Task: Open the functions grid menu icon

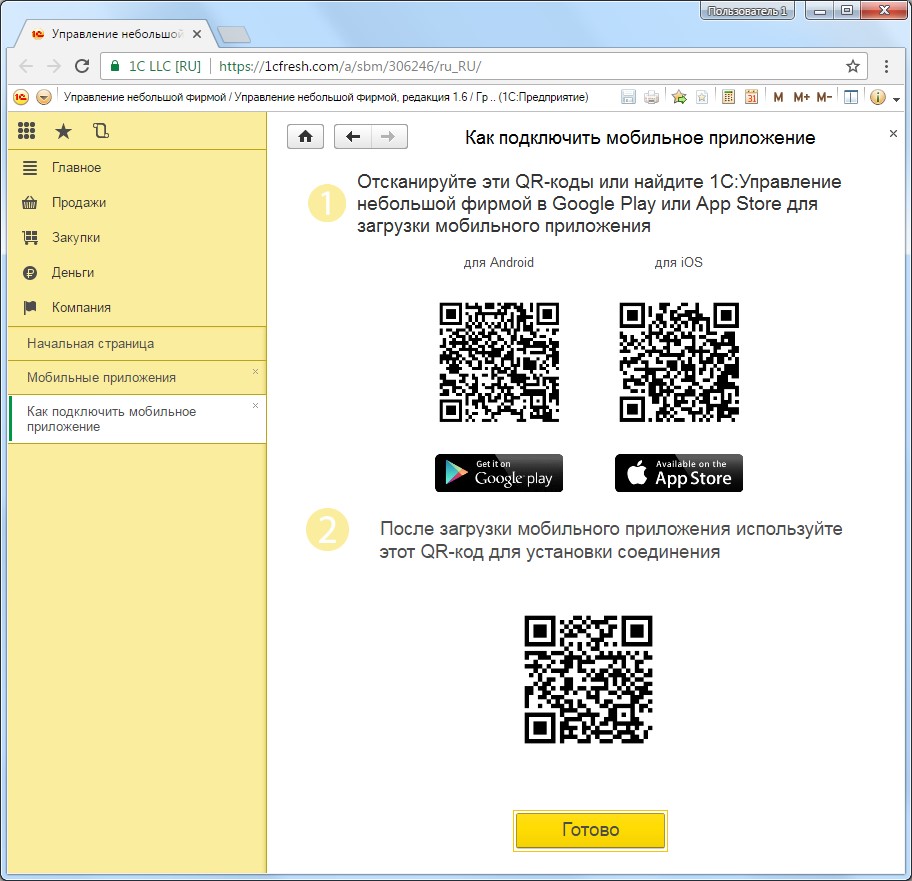Action: coord(27,130)
